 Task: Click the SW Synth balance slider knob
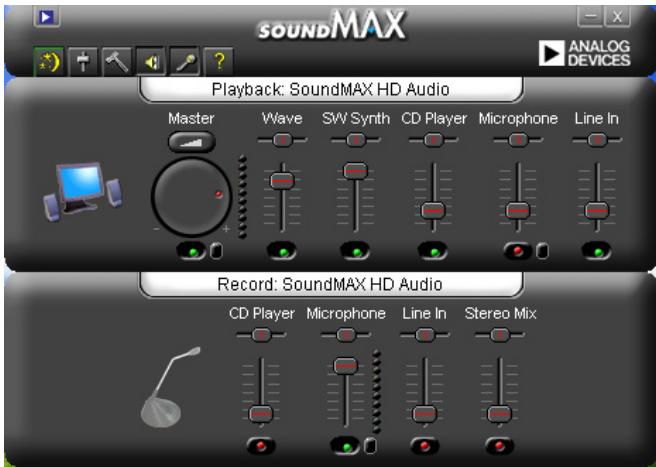pos(356,140)
